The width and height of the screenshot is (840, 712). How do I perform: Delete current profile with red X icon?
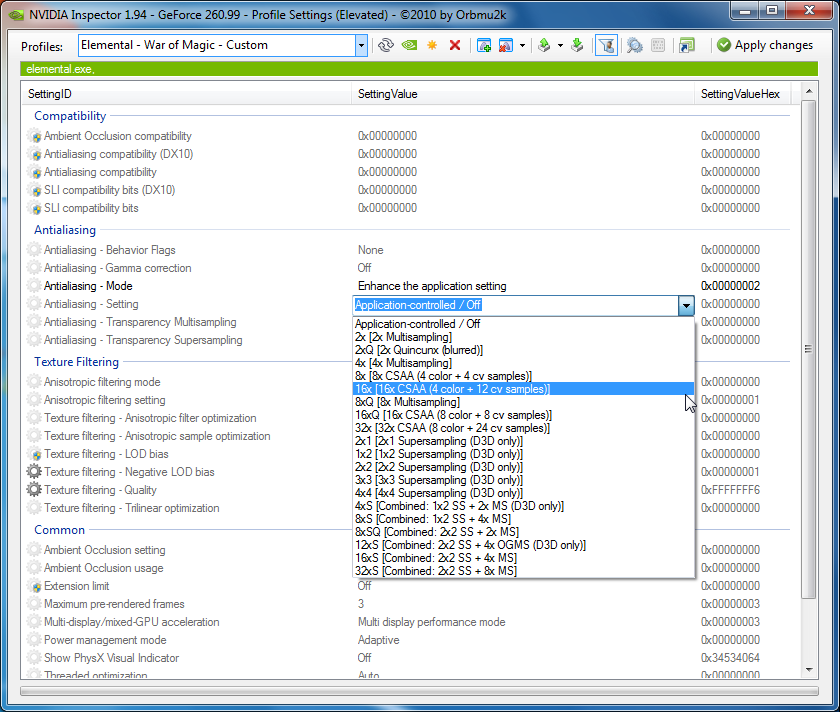coord(455,45)
